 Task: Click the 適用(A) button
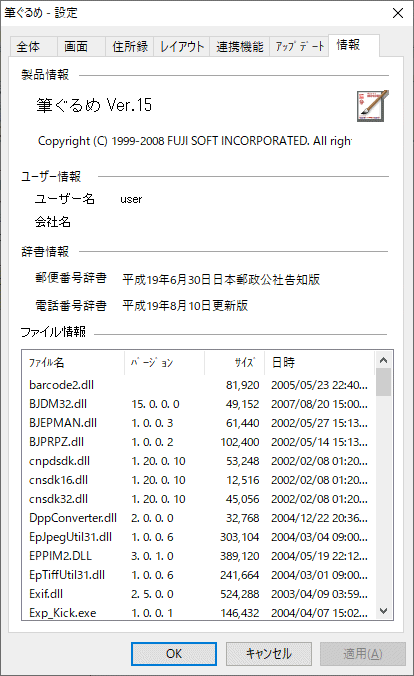pyautogui.click(x=363, y=654)
